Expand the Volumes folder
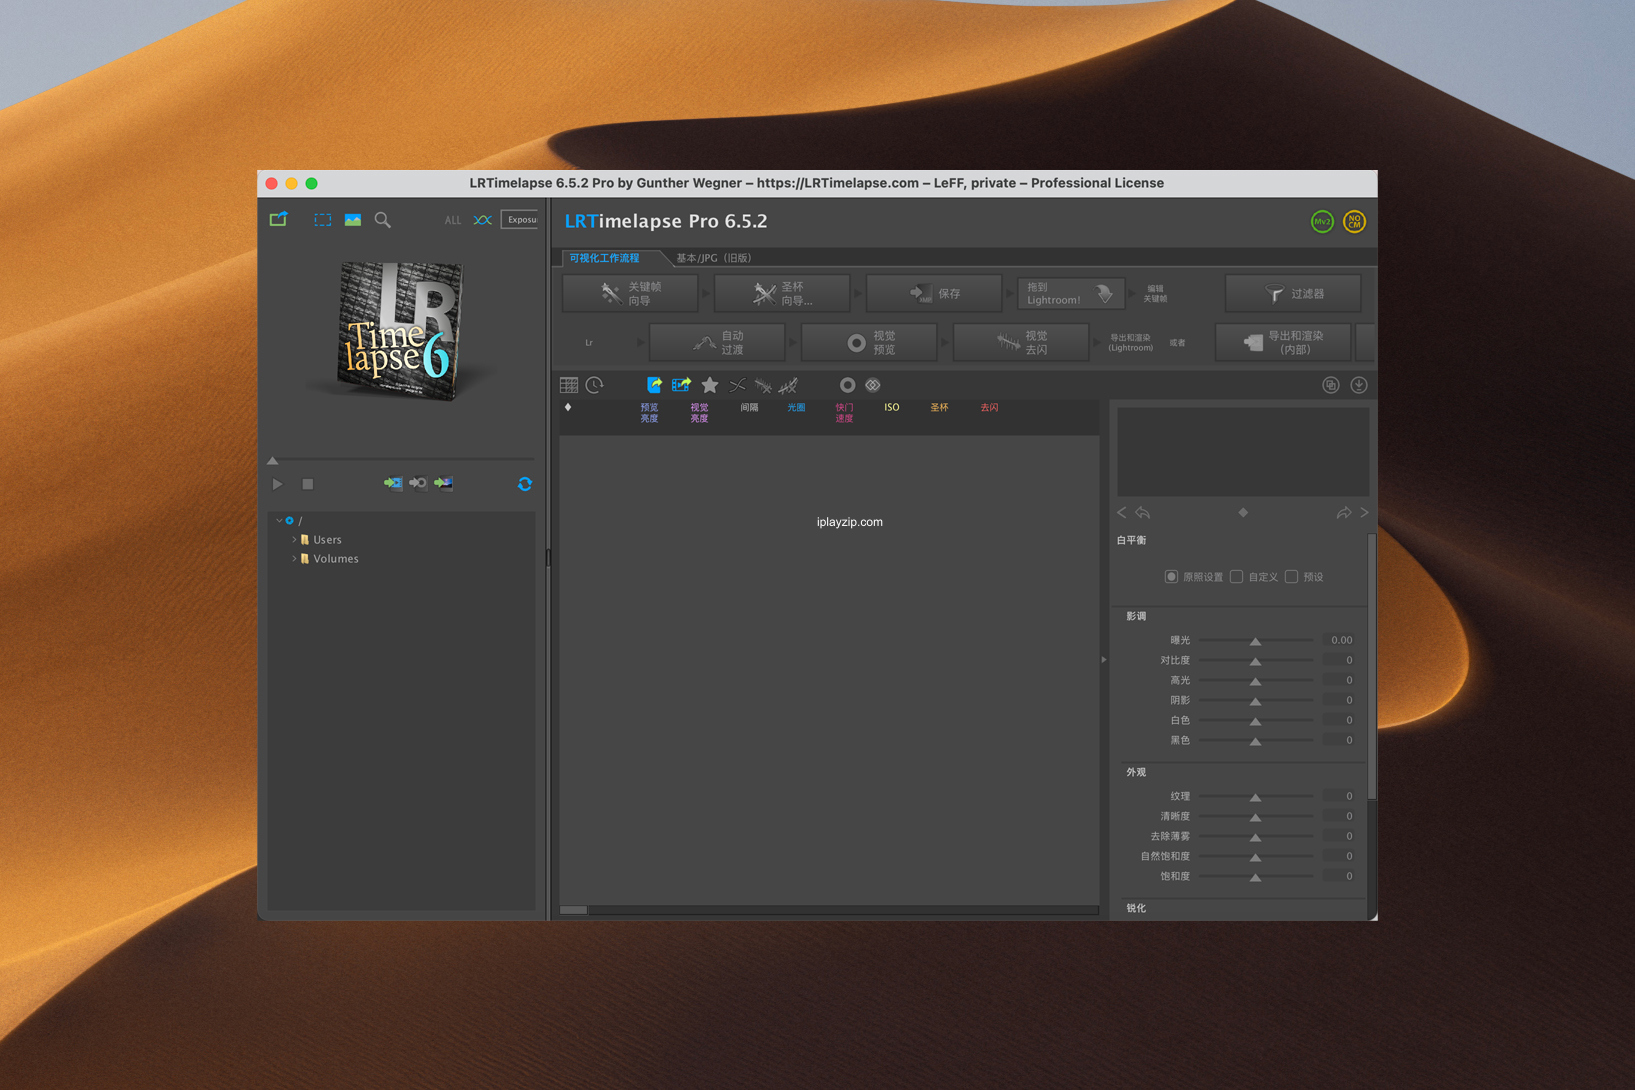This screenshot has width=1635, height=1090. [x=294, y=558]
